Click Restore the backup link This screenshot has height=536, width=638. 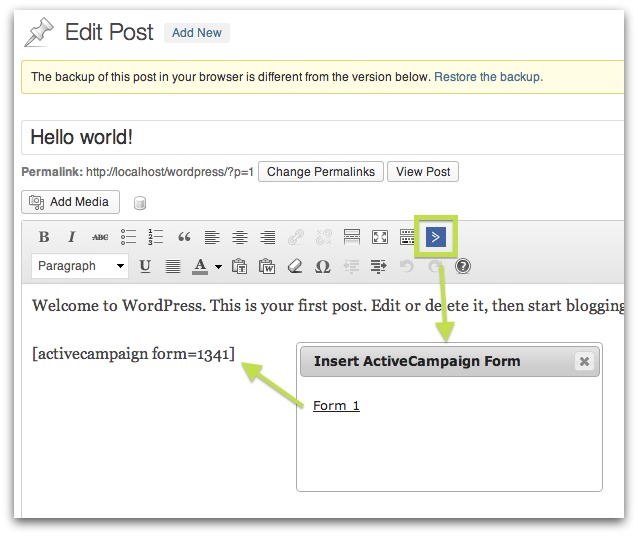488,77
